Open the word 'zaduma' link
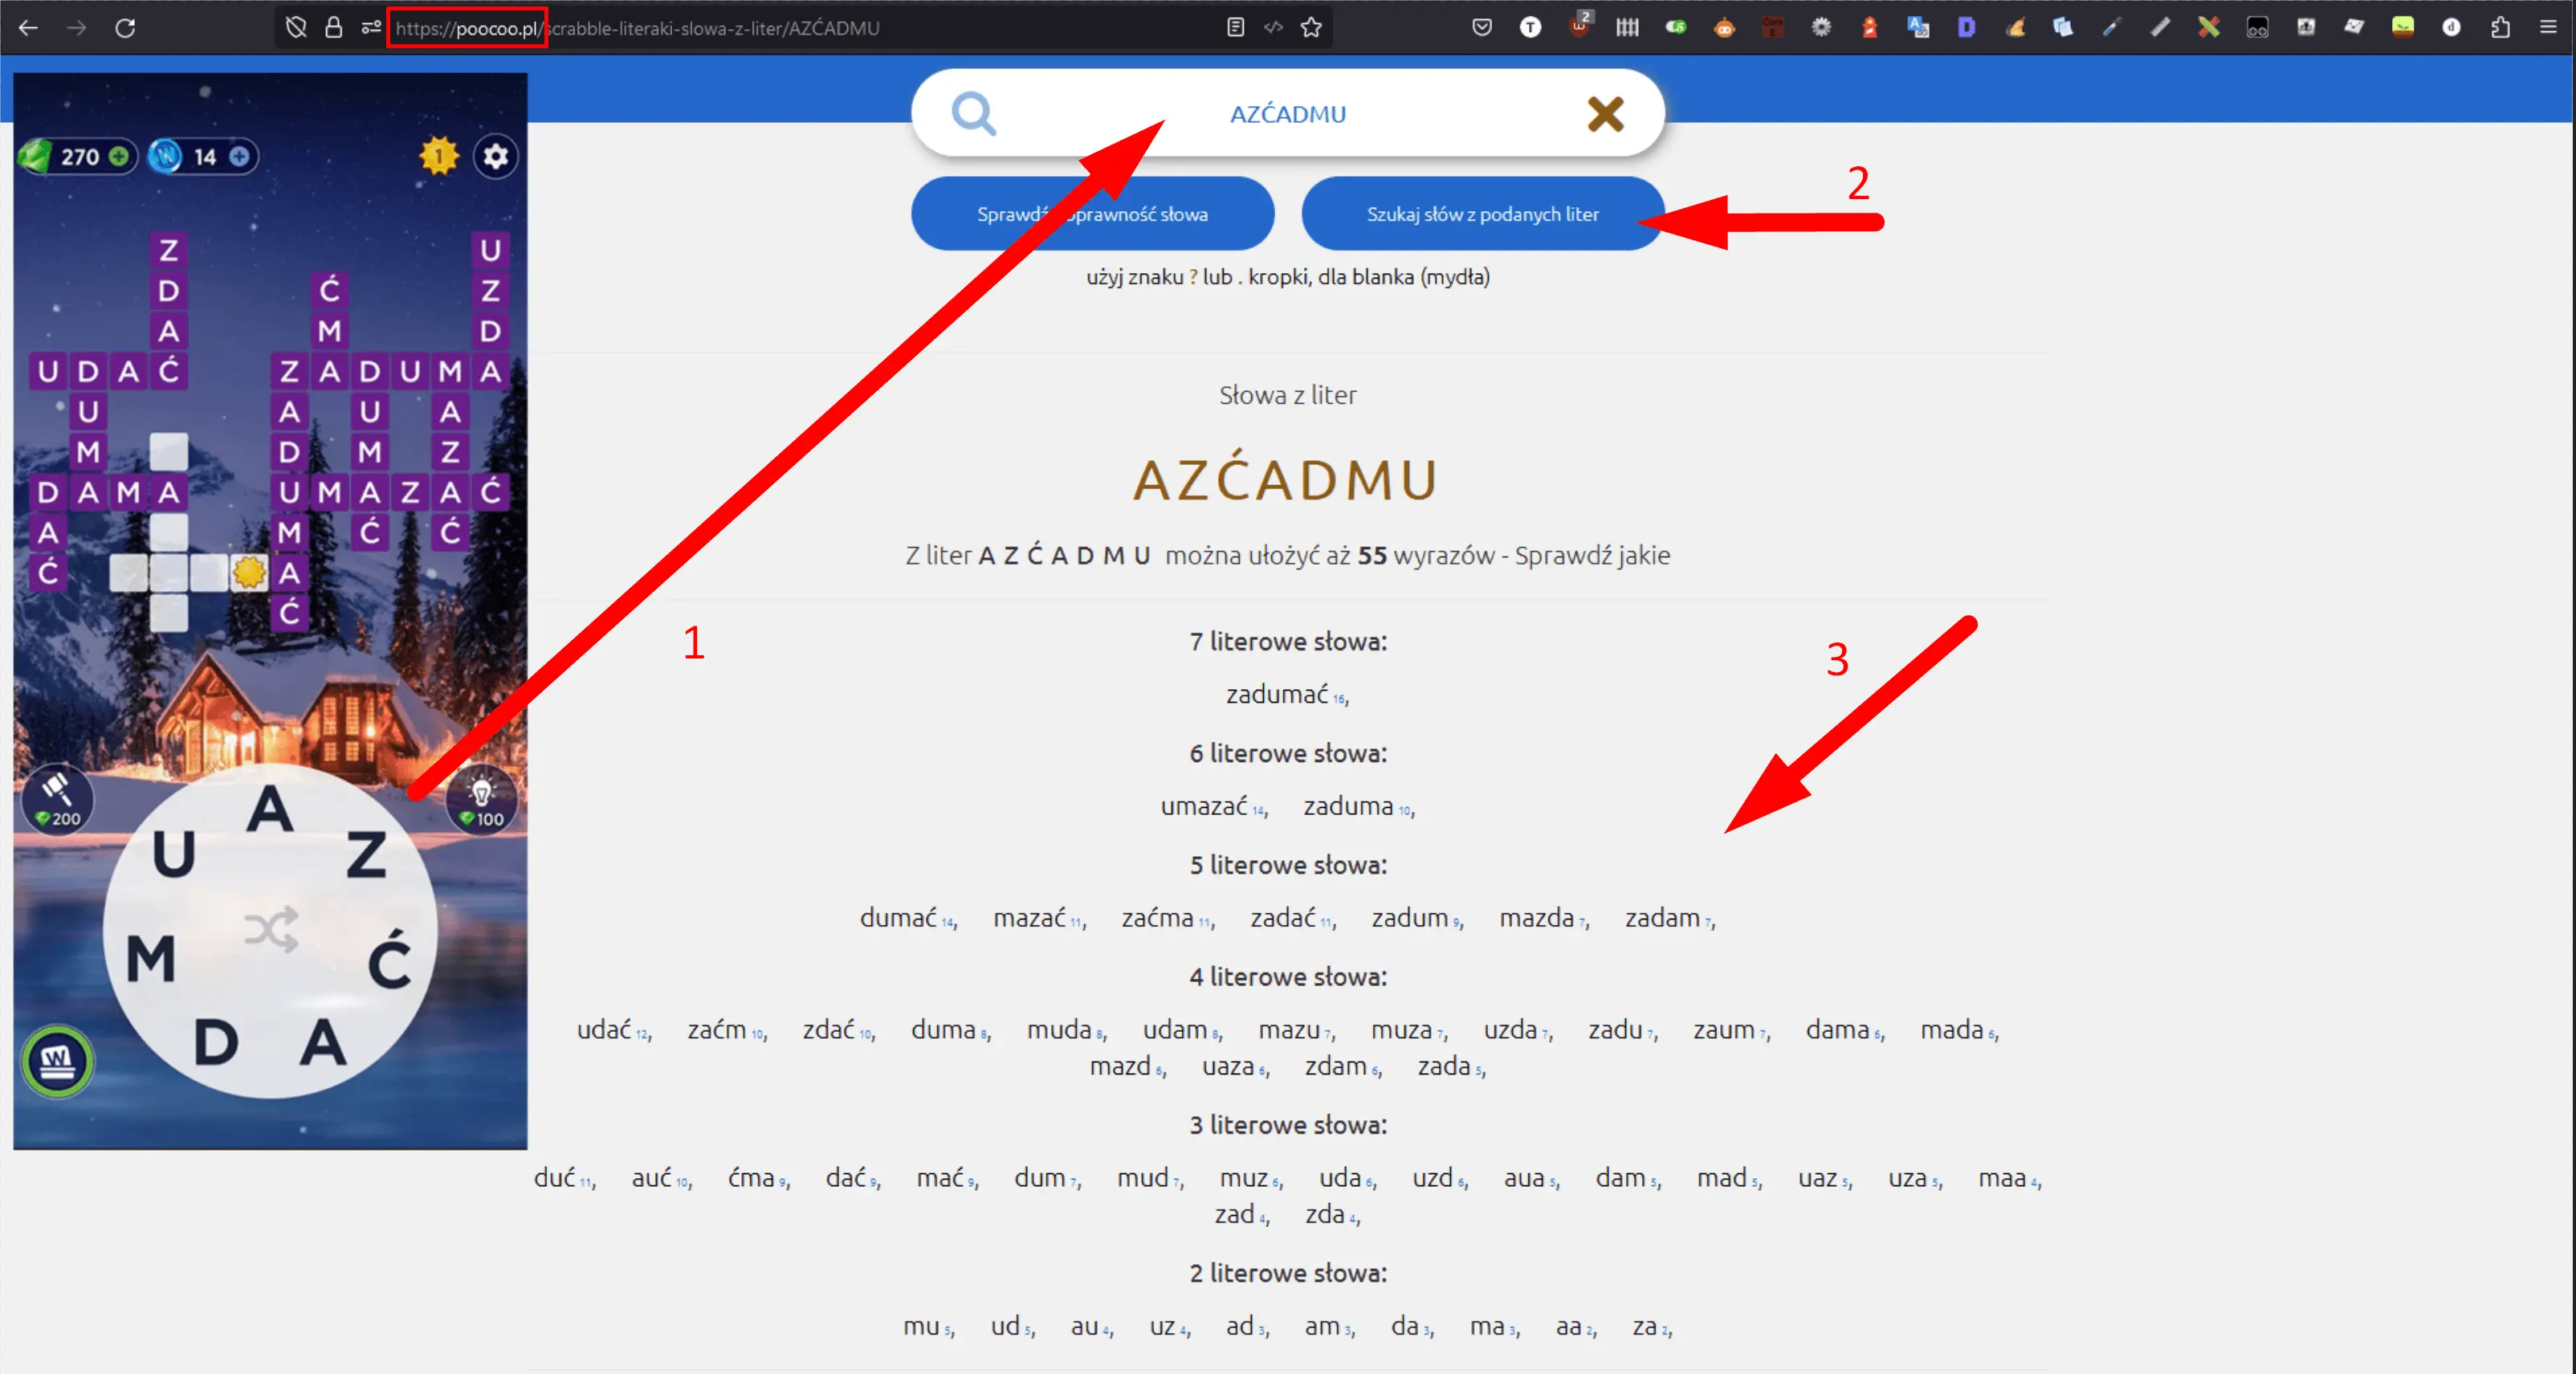The width and height of the screenshot is (2576, 1374). point(1348,806)
